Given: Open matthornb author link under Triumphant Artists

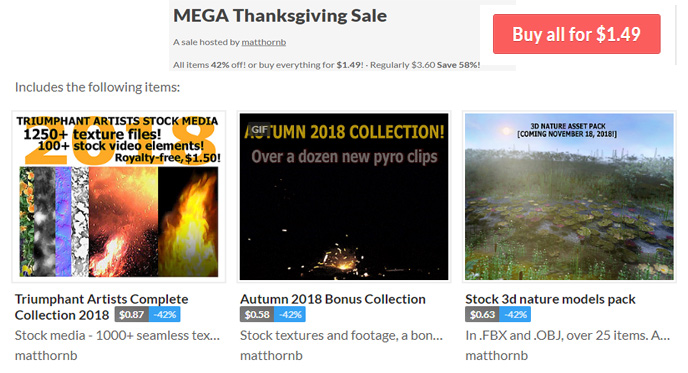Looking at the screenshot, I should pos(46,355).
